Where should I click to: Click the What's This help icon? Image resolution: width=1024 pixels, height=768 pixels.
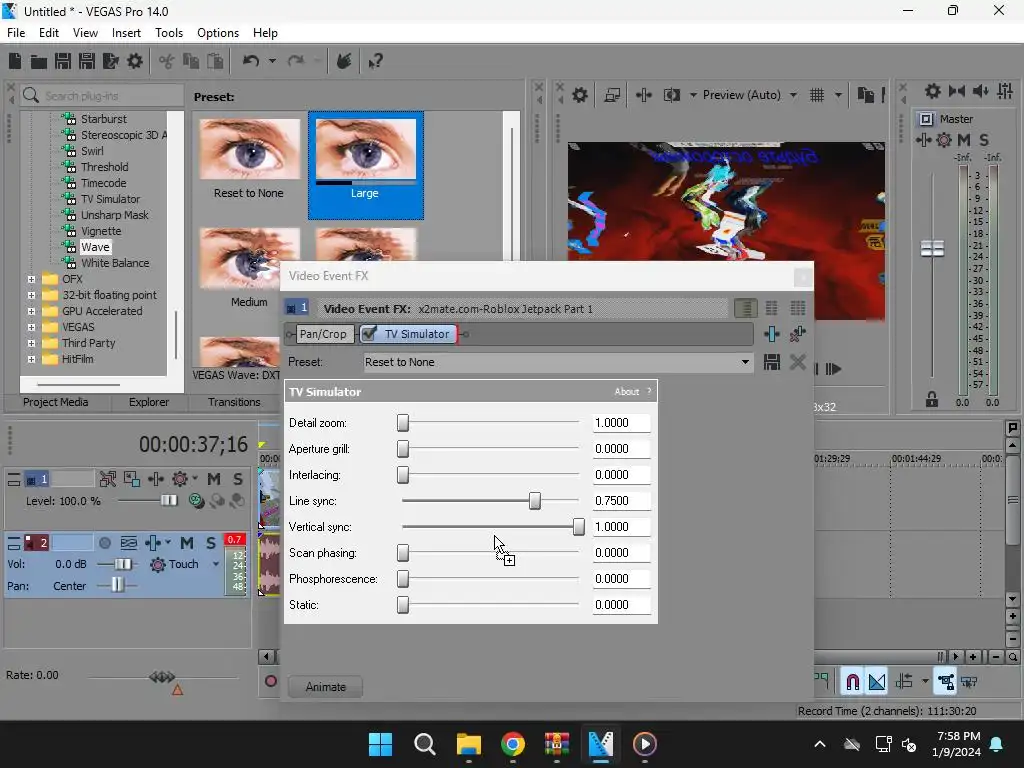coord(375,61)
